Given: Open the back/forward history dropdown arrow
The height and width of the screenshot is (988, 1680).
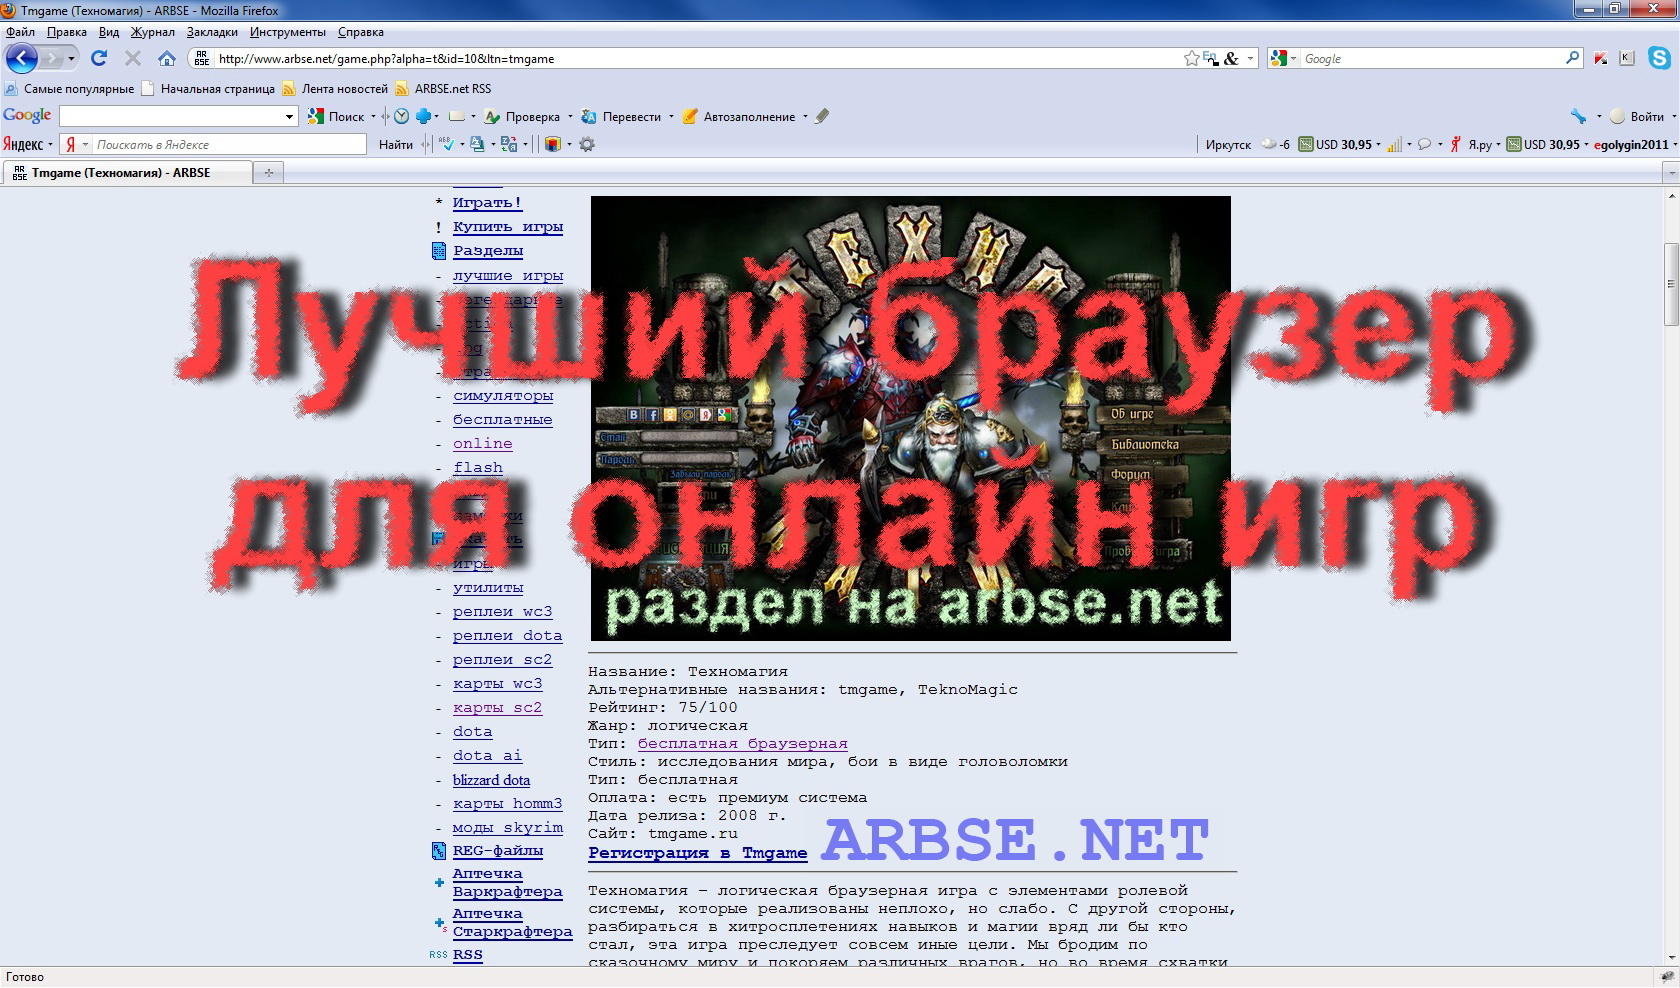Looking at the screenshot, I should [71, 59].
